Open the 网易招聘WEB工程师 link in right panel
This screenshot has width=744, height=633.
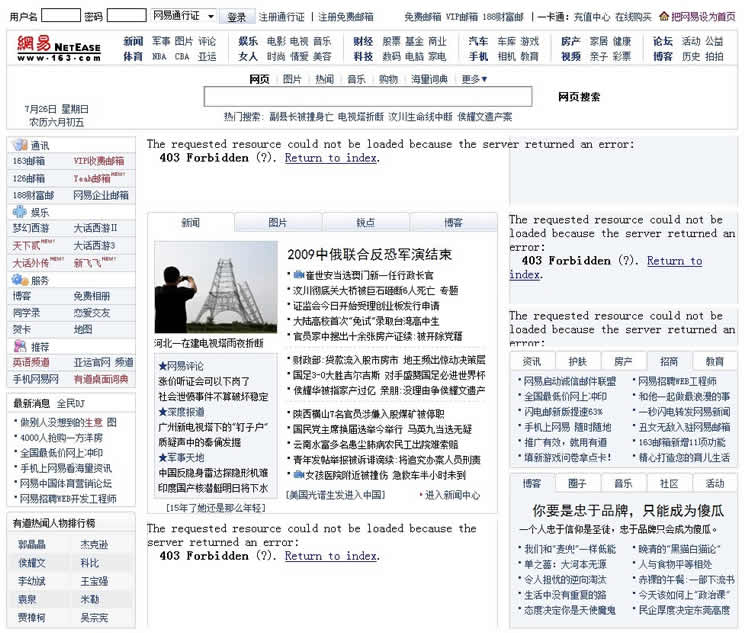click(x=677, y=381)
